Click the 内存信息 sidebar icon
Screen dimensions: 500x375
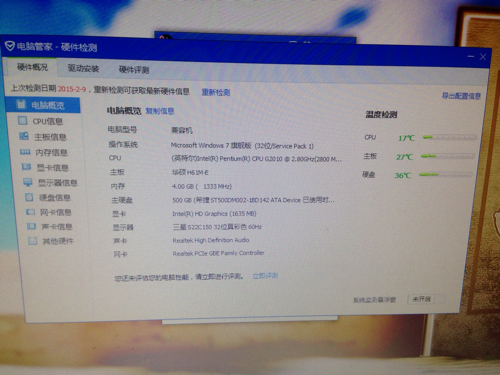coord(25,152)
